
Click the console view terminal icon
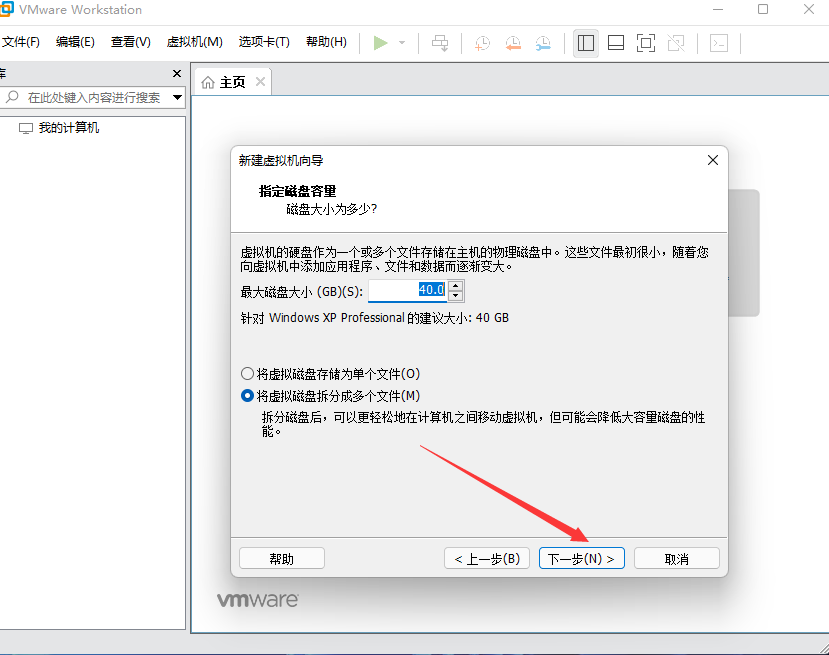(x=718, y=43)
